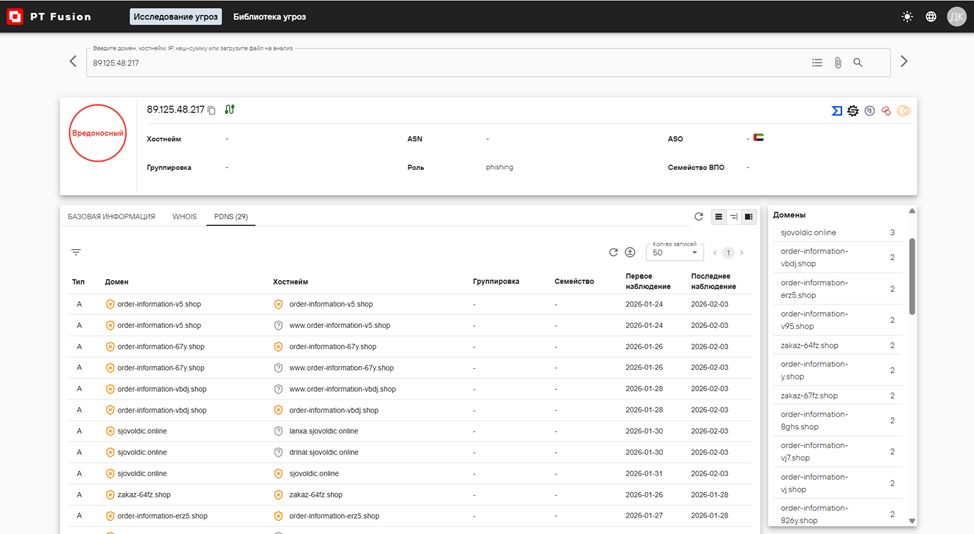Screen dimensions: 974x534
Task: Toggle the light theme sun icon
Action: tap(907, 17)
